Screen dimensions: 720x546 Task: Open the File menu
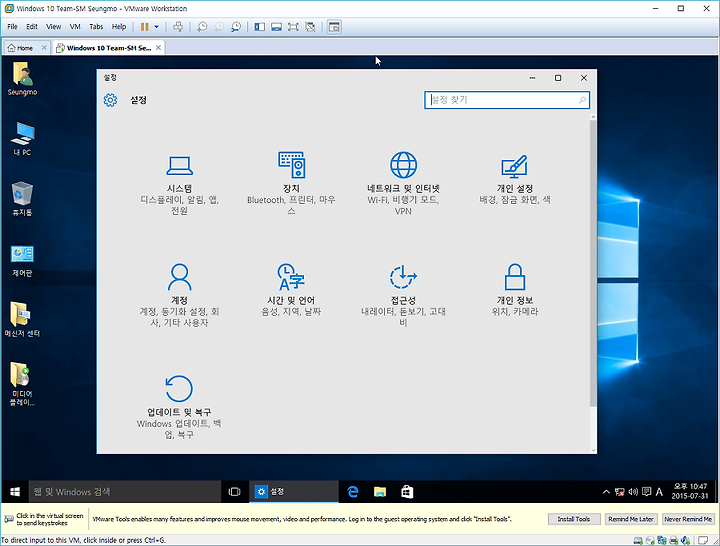click(12, 27)
